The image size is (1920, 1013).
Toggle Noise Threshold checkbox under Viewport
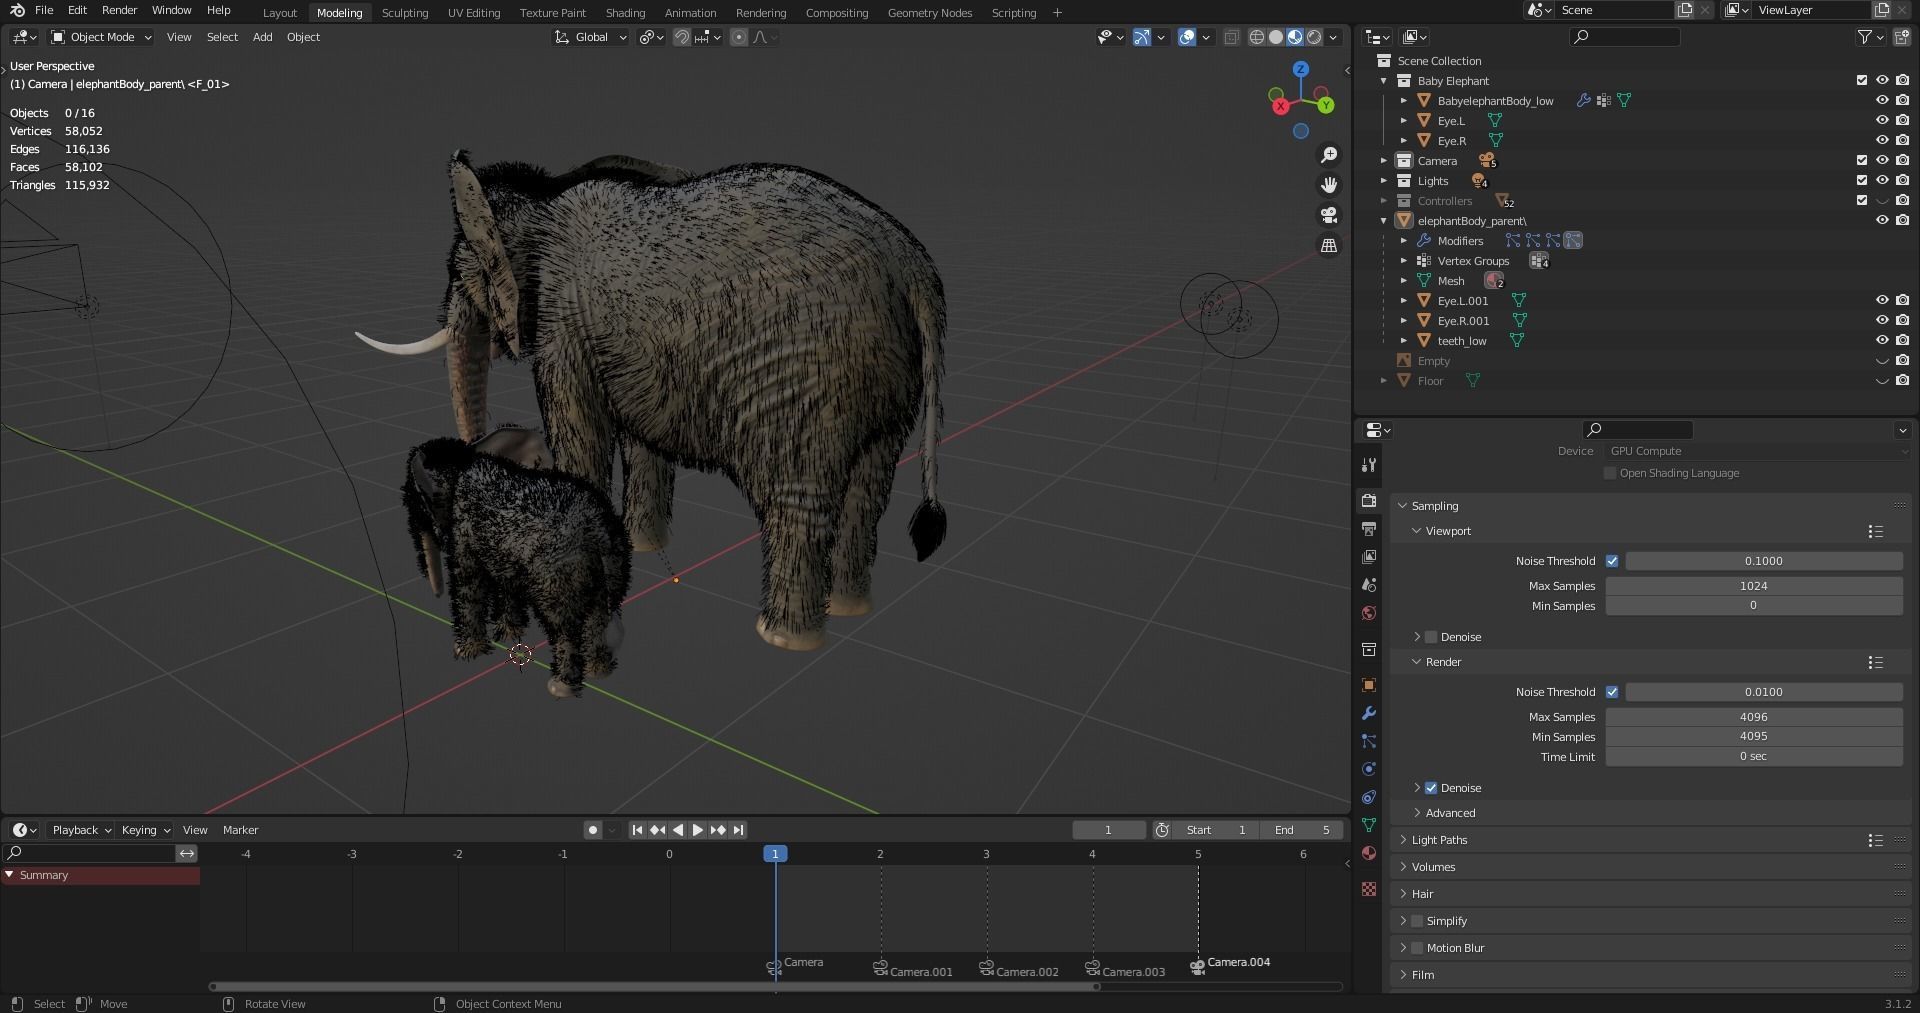pyautogui.click(x=1612, y=561)
